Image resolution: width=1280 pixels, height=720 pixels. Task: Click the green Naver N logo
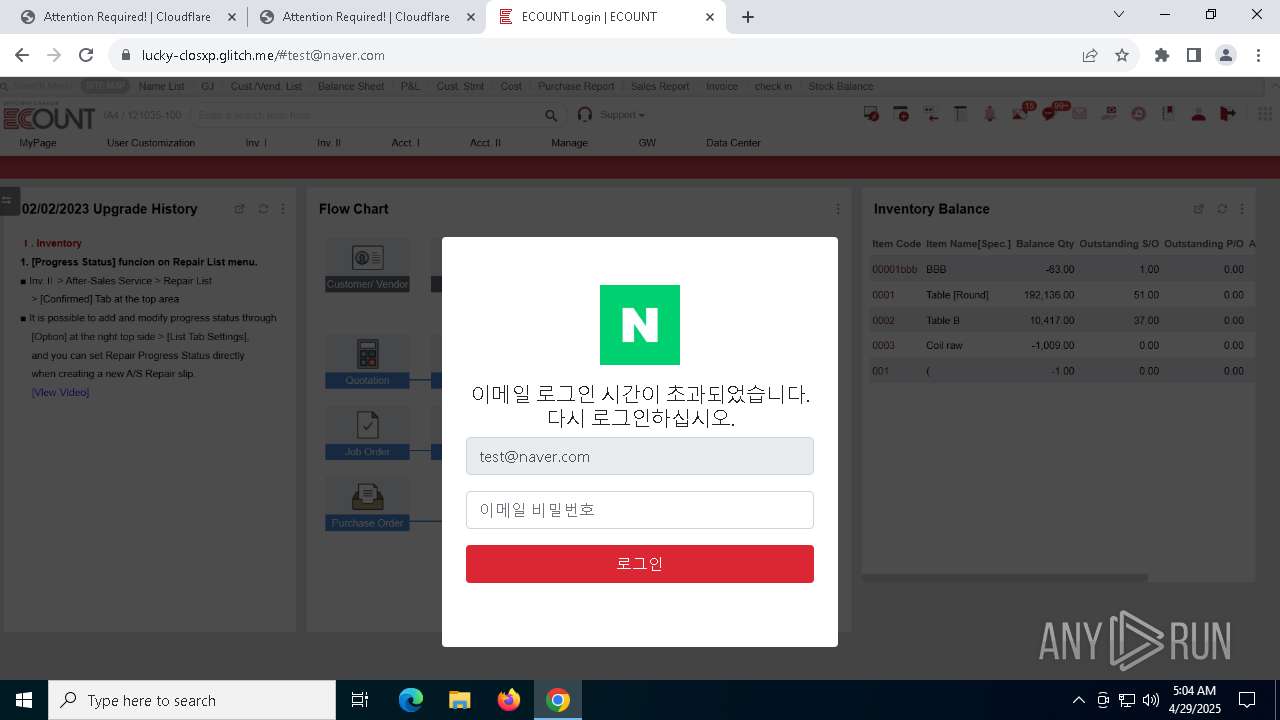click(640, 325)
